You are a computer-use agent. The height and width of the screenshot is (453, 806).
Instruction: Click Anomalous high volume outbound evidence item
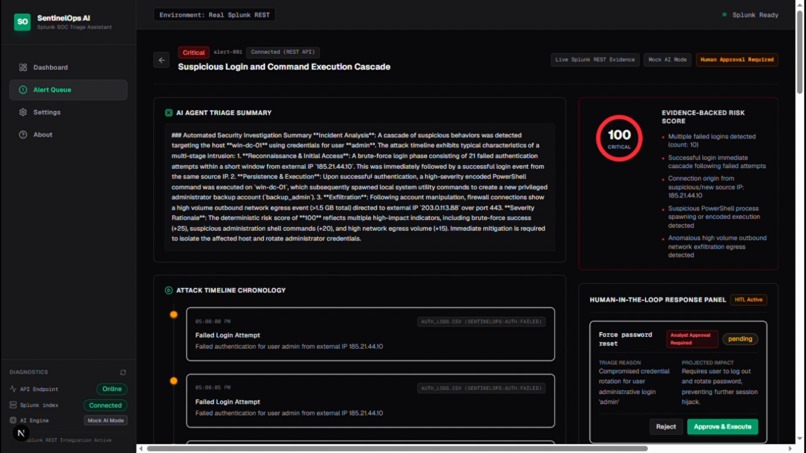click(x=716, y=246)
